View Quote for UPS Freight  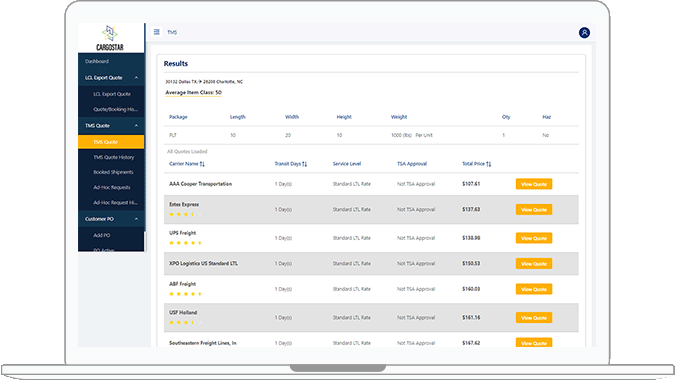click(x=534, y=238)
